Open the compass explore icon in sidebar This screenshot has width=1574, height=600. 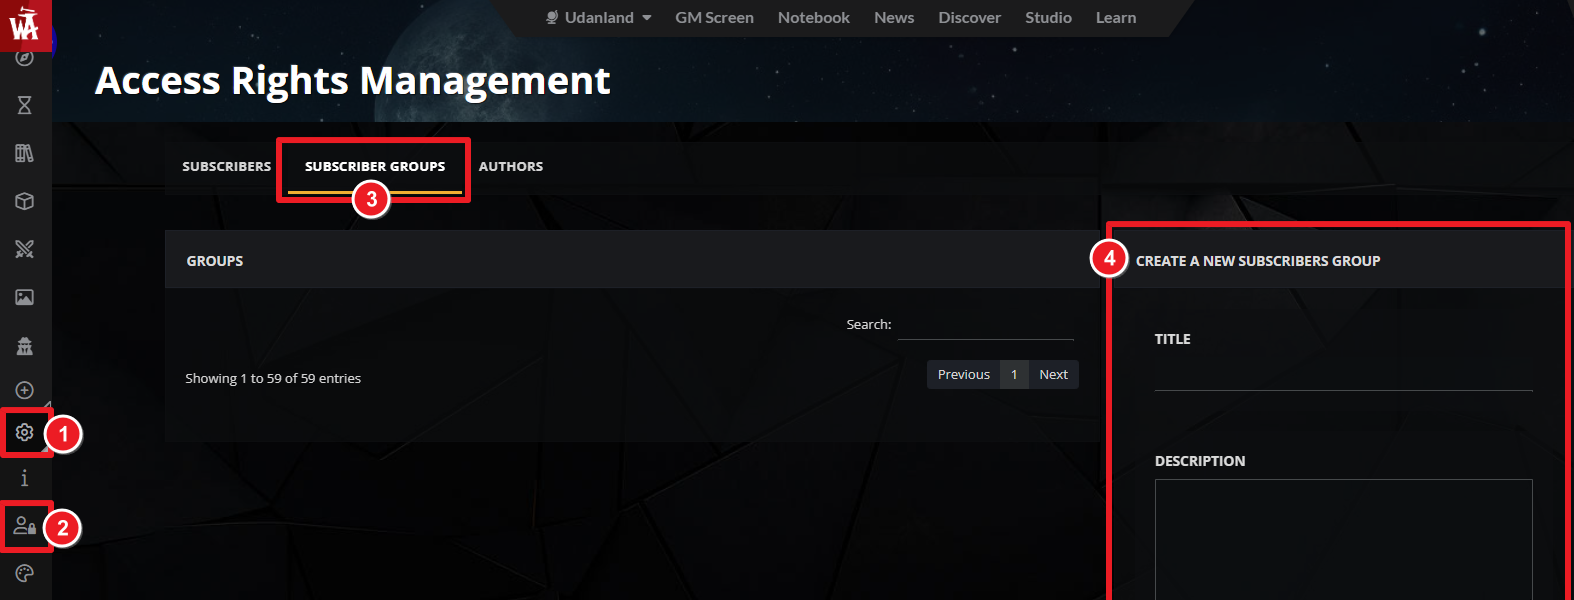tap(25, 58)
